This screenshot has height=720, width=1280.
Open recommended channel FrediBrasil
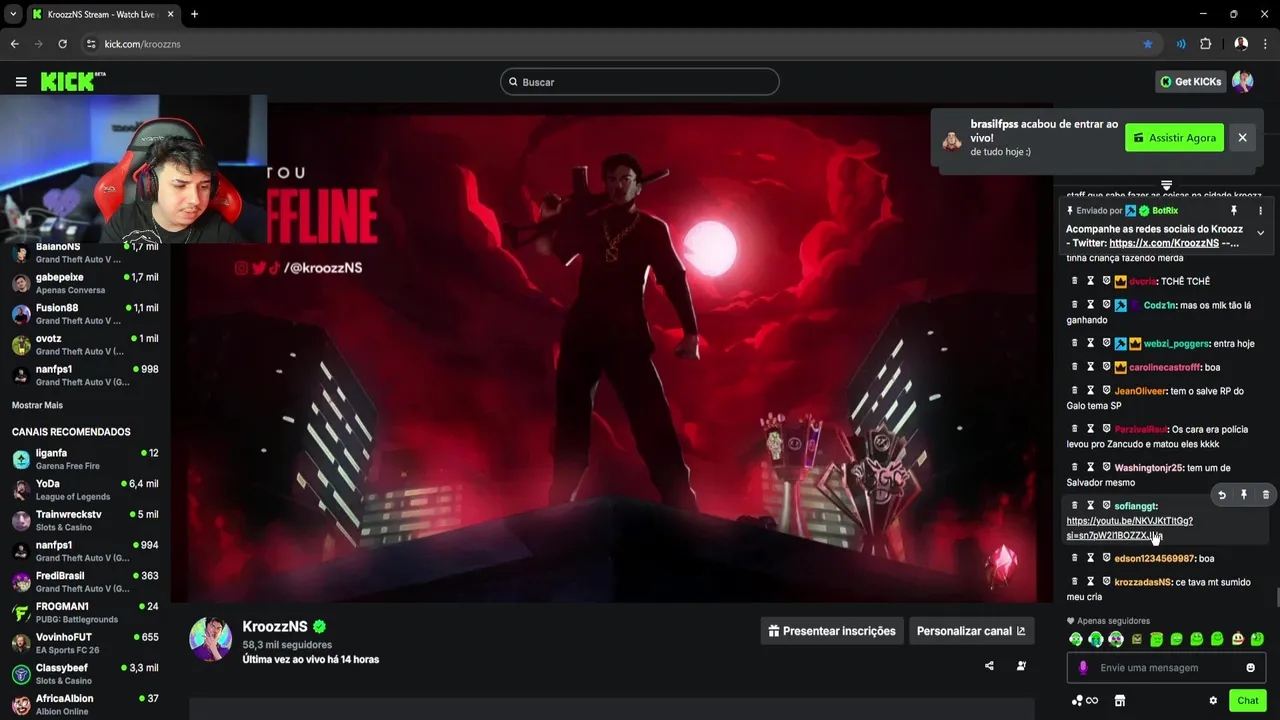click(x=85, y=582)
